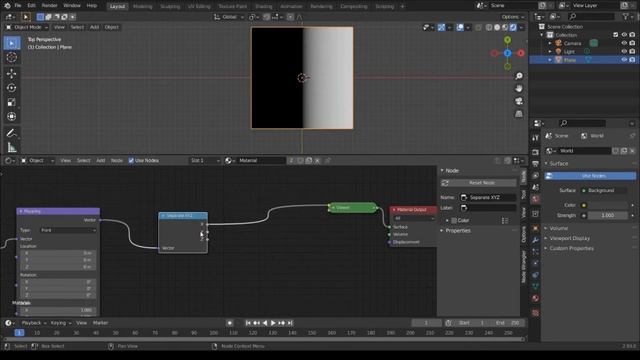Toggle the viewport overlays button
The image size is (640, 360).
[x=460, y=27]
